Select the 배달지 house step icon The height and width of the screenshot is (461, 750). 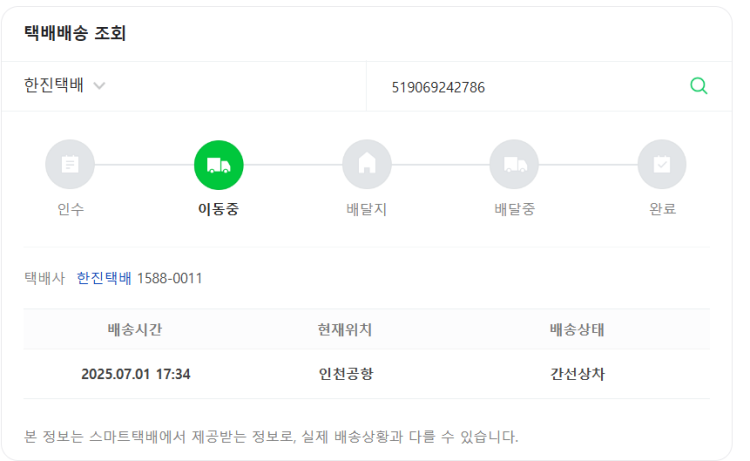click(x=367, y=165)
